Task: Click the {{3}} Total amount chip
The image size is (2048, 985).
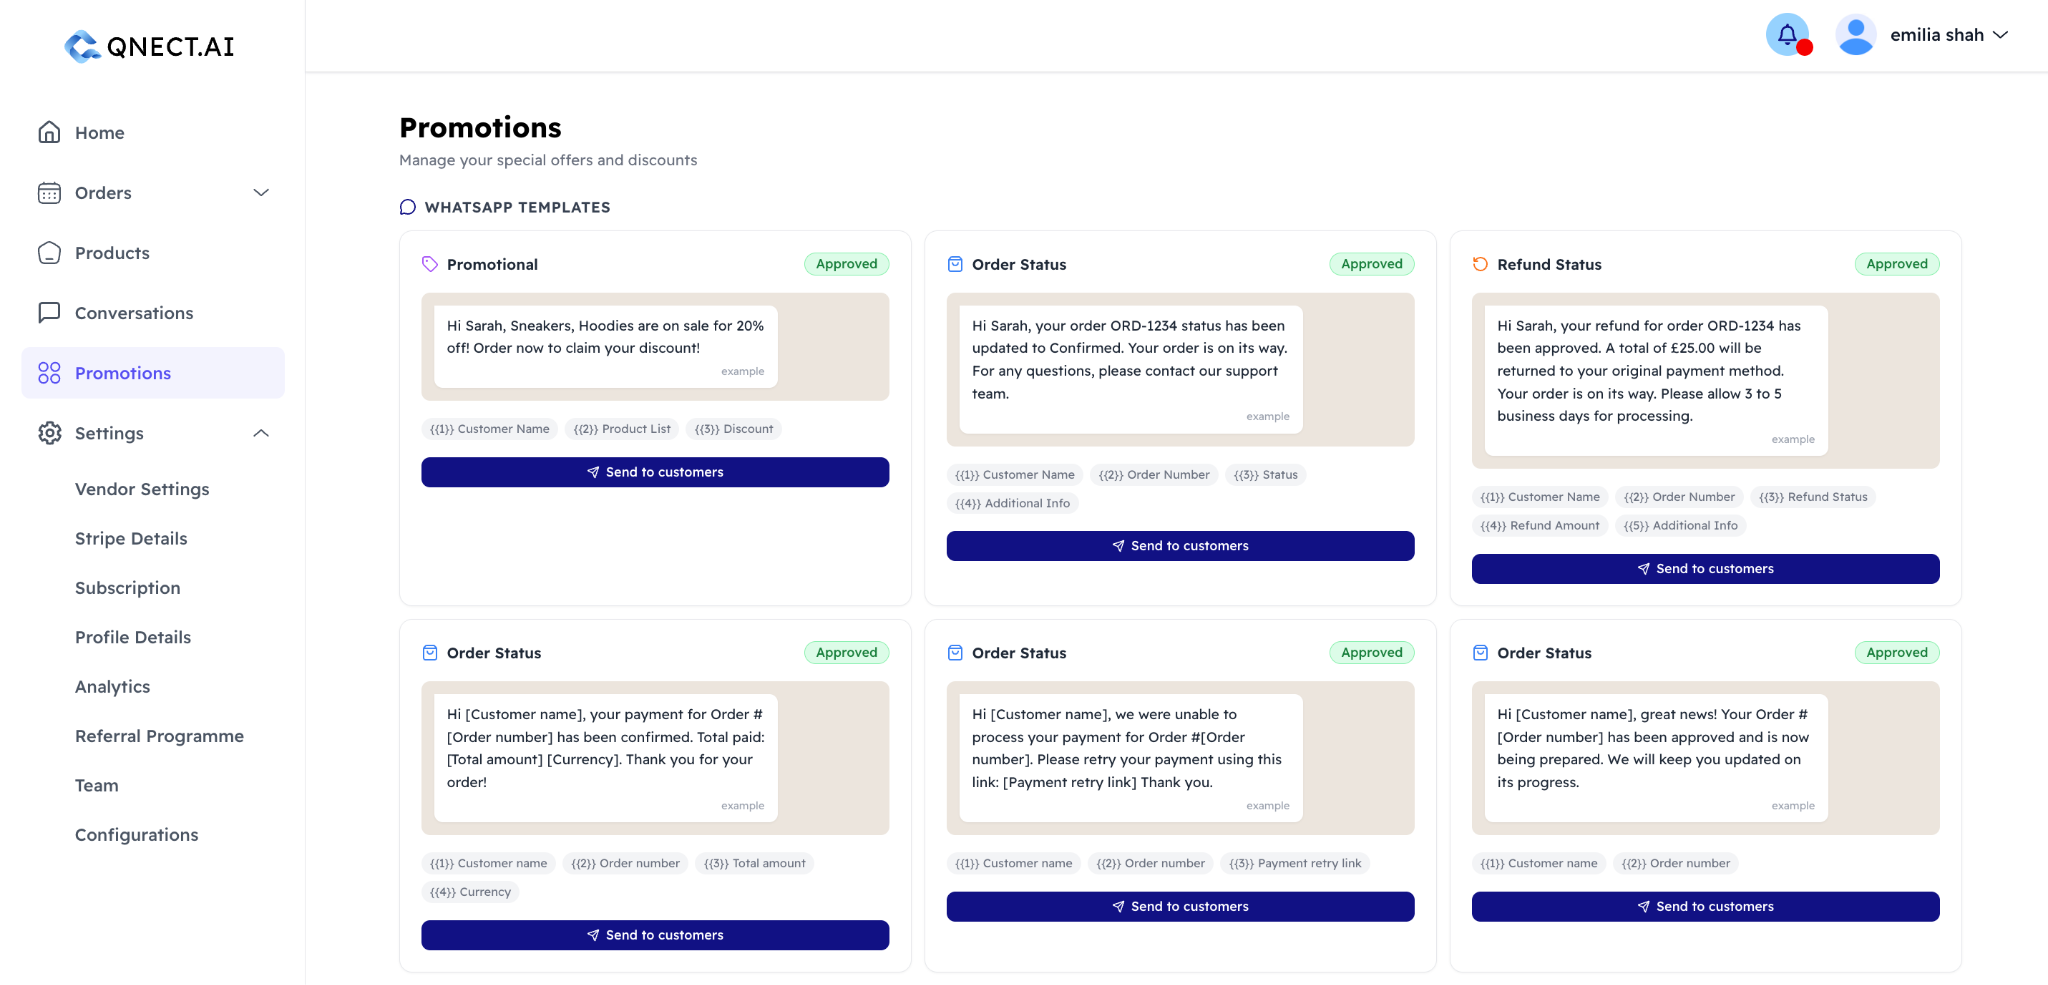Action: (x=754, y=864)
